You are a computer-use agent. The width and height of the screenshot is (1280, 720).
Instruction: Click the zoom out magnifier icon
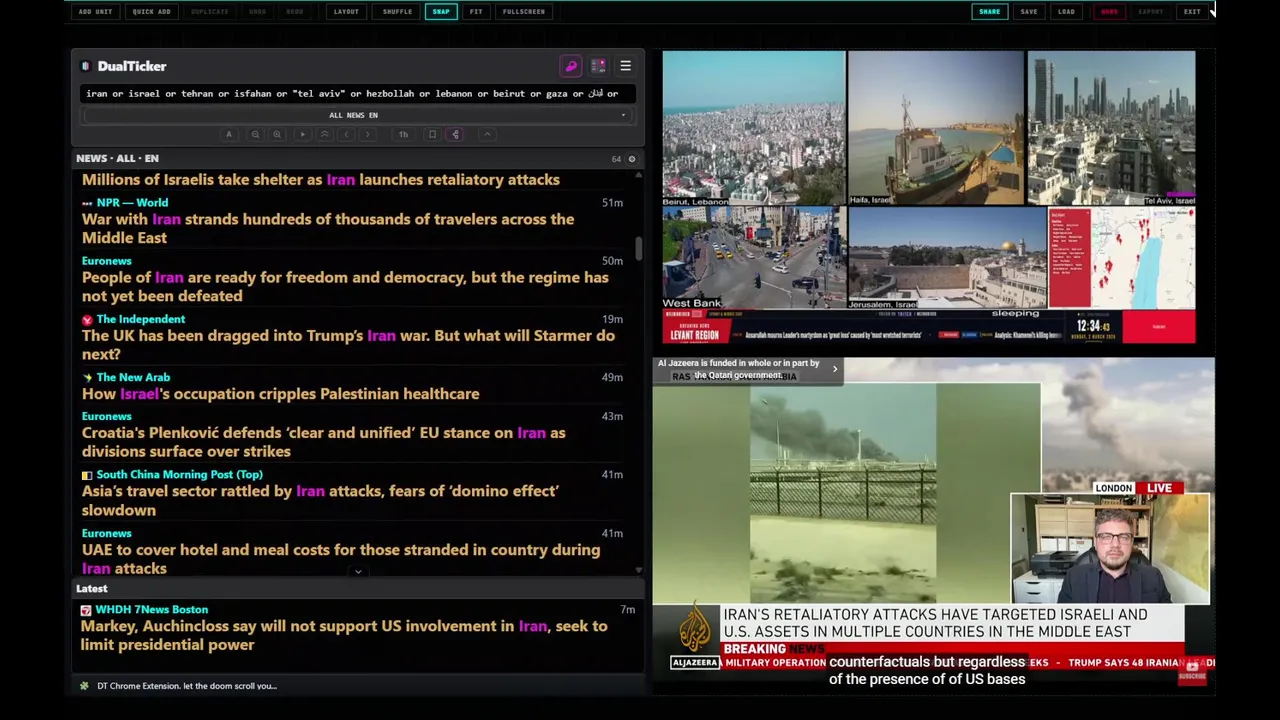[255, 134]
